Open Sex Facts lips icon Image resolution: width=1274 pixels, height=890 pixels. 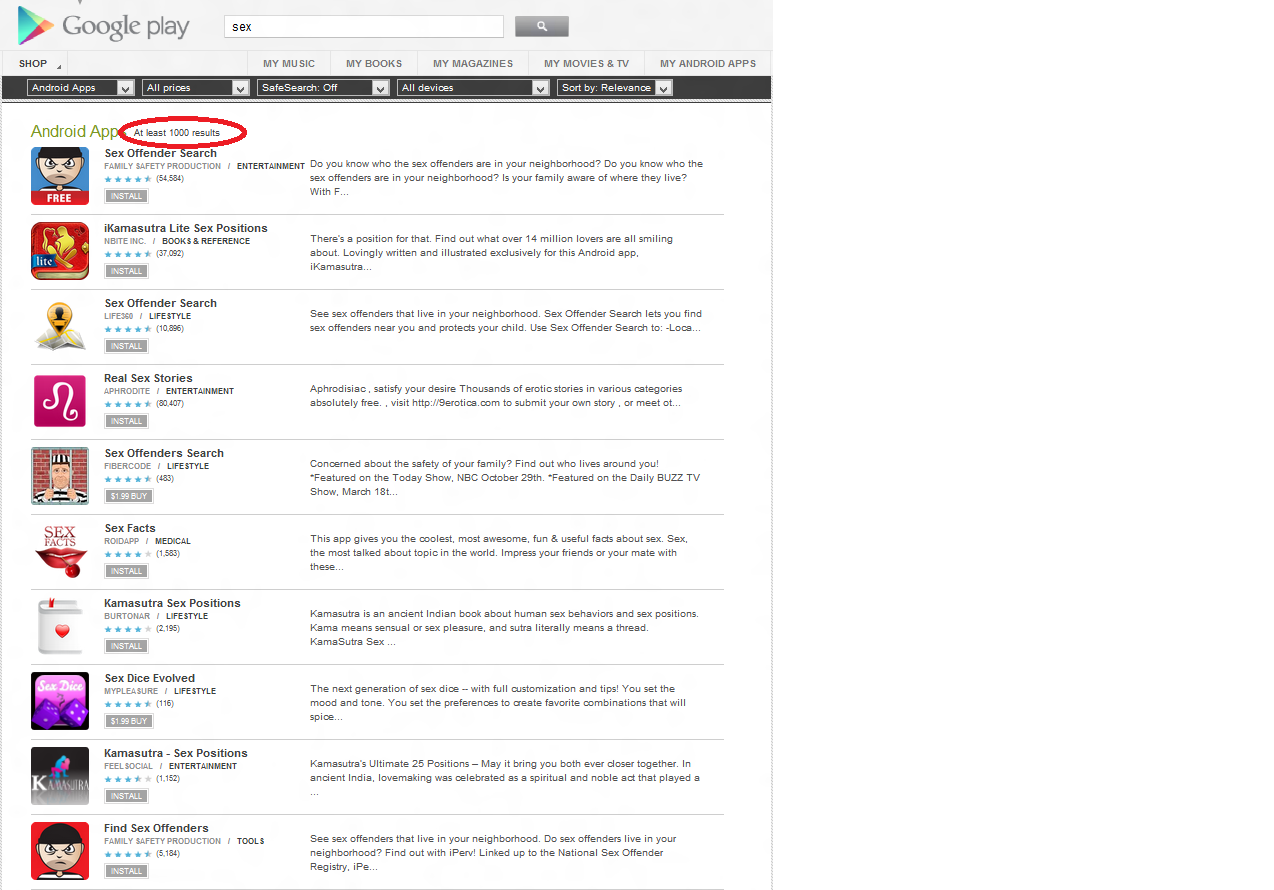point(60,551)
